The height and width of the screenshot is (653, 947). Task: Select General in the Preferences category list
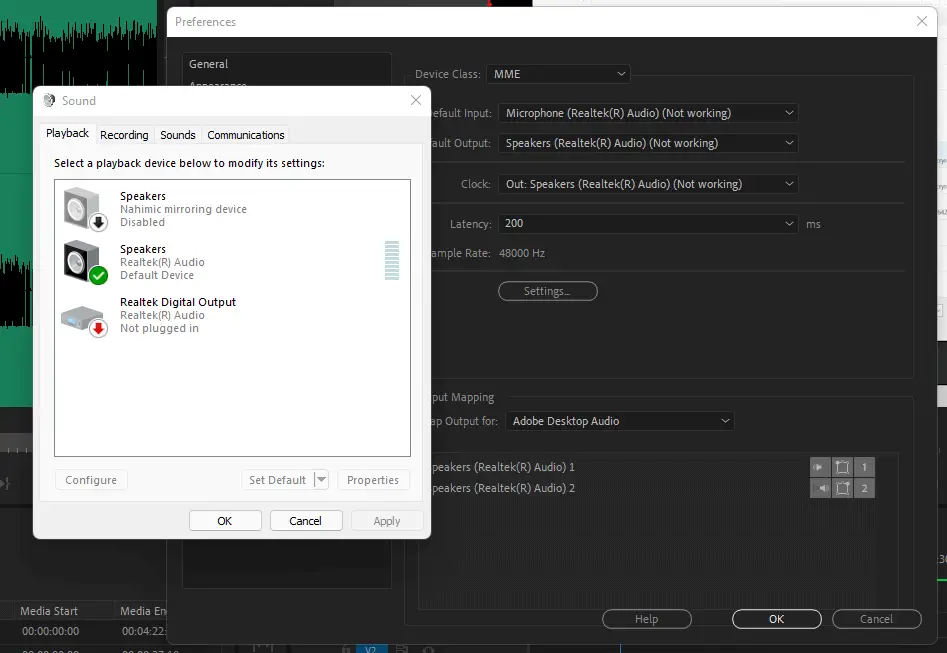point(208,64)
